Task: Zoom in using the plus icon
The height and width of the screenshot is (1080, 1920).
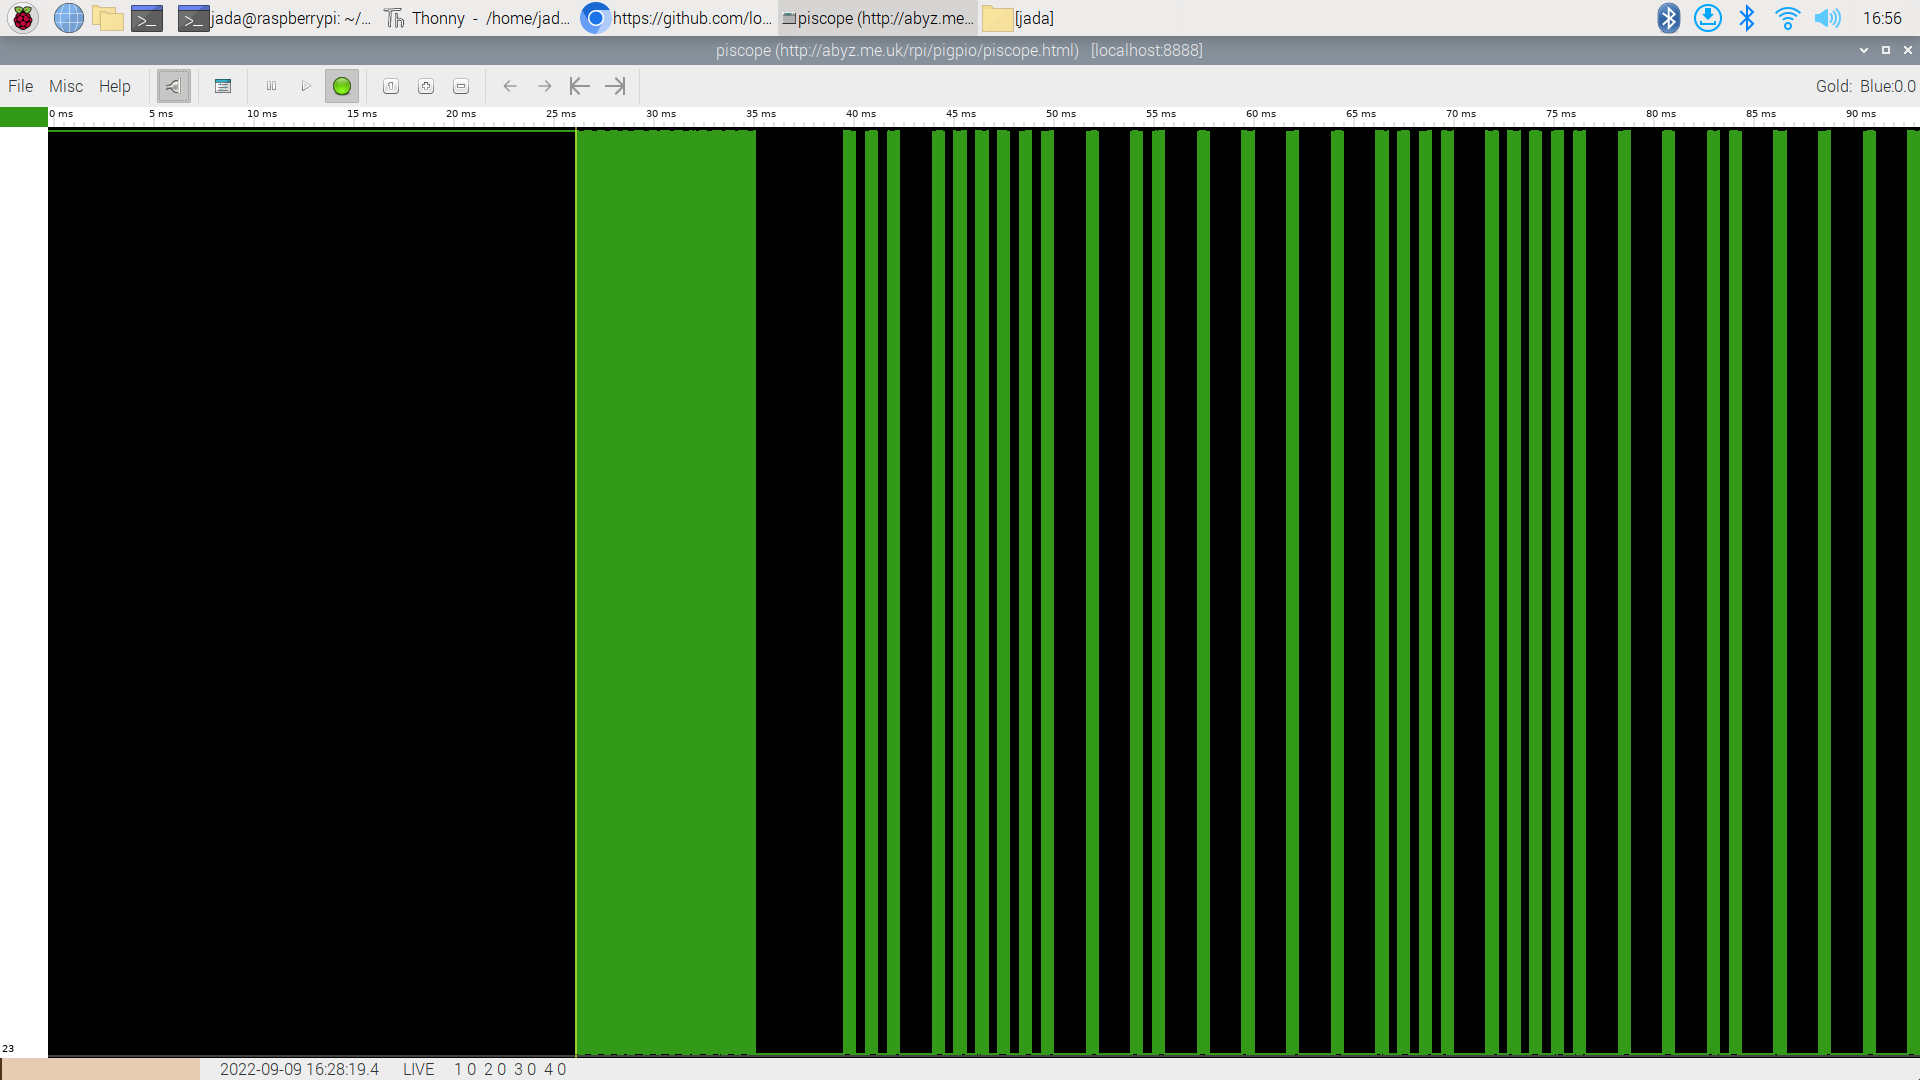Action: (426, 86)
